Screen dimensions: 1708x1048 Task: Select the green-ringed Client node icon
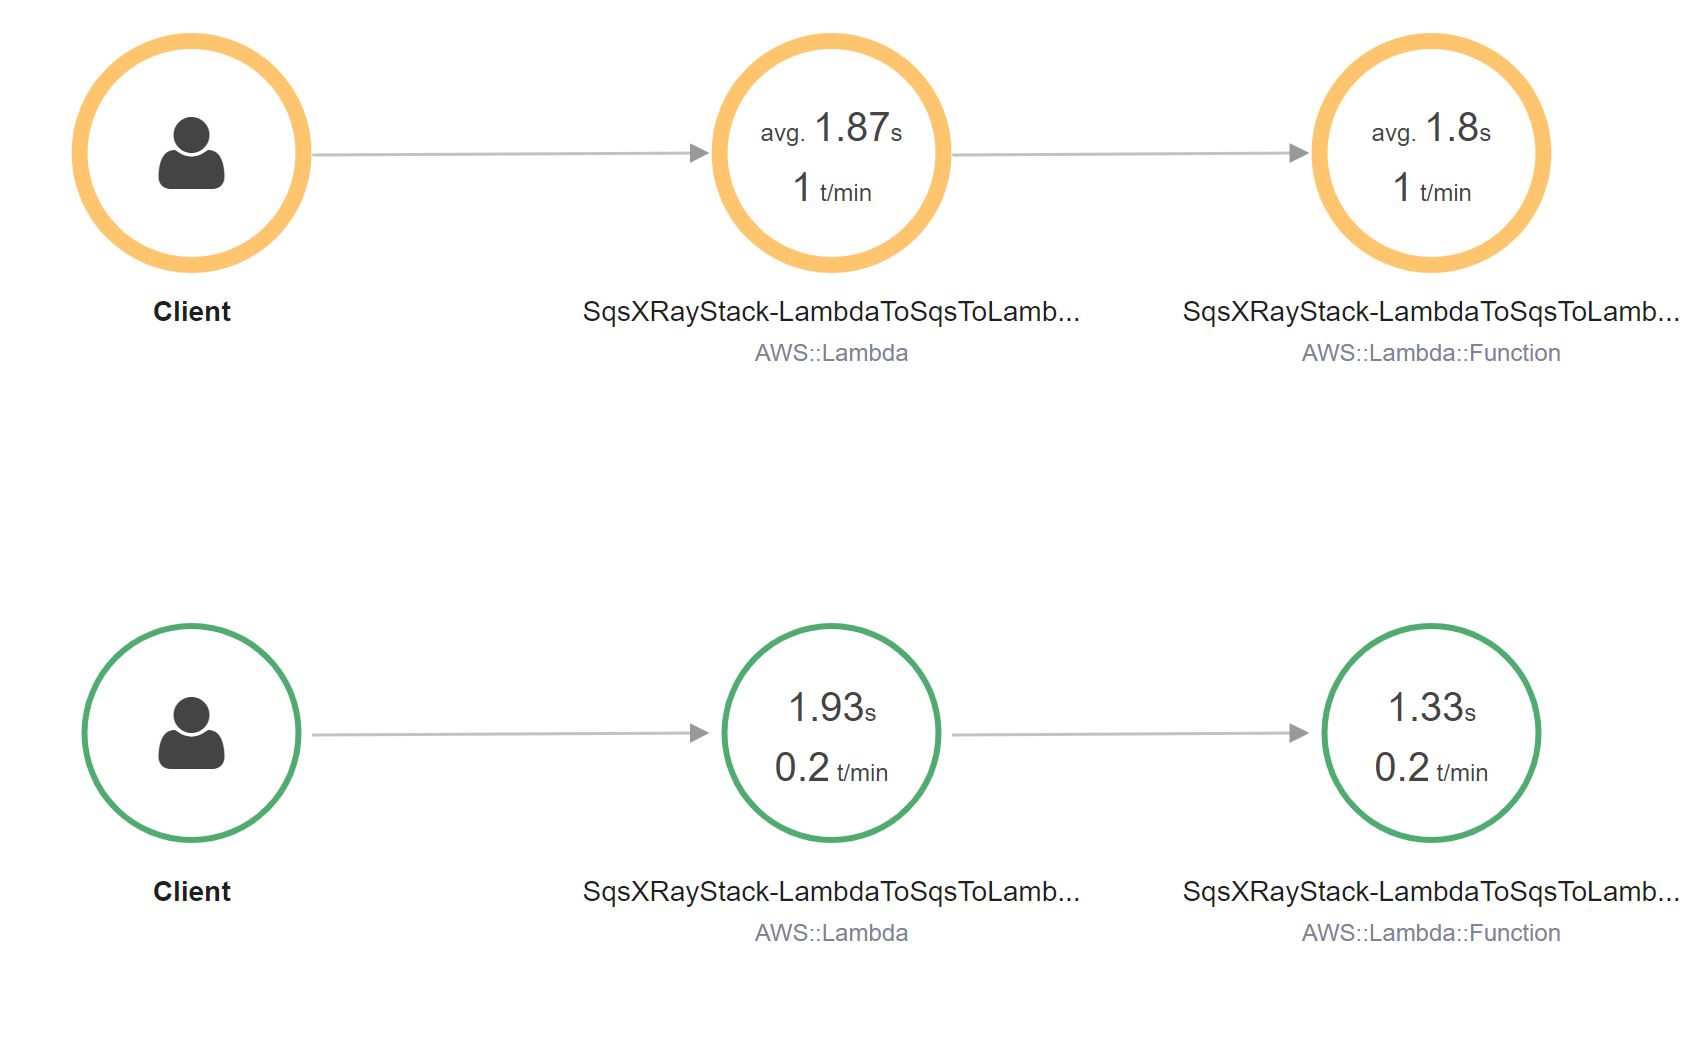pyautogui.click(x=191, y=733)
